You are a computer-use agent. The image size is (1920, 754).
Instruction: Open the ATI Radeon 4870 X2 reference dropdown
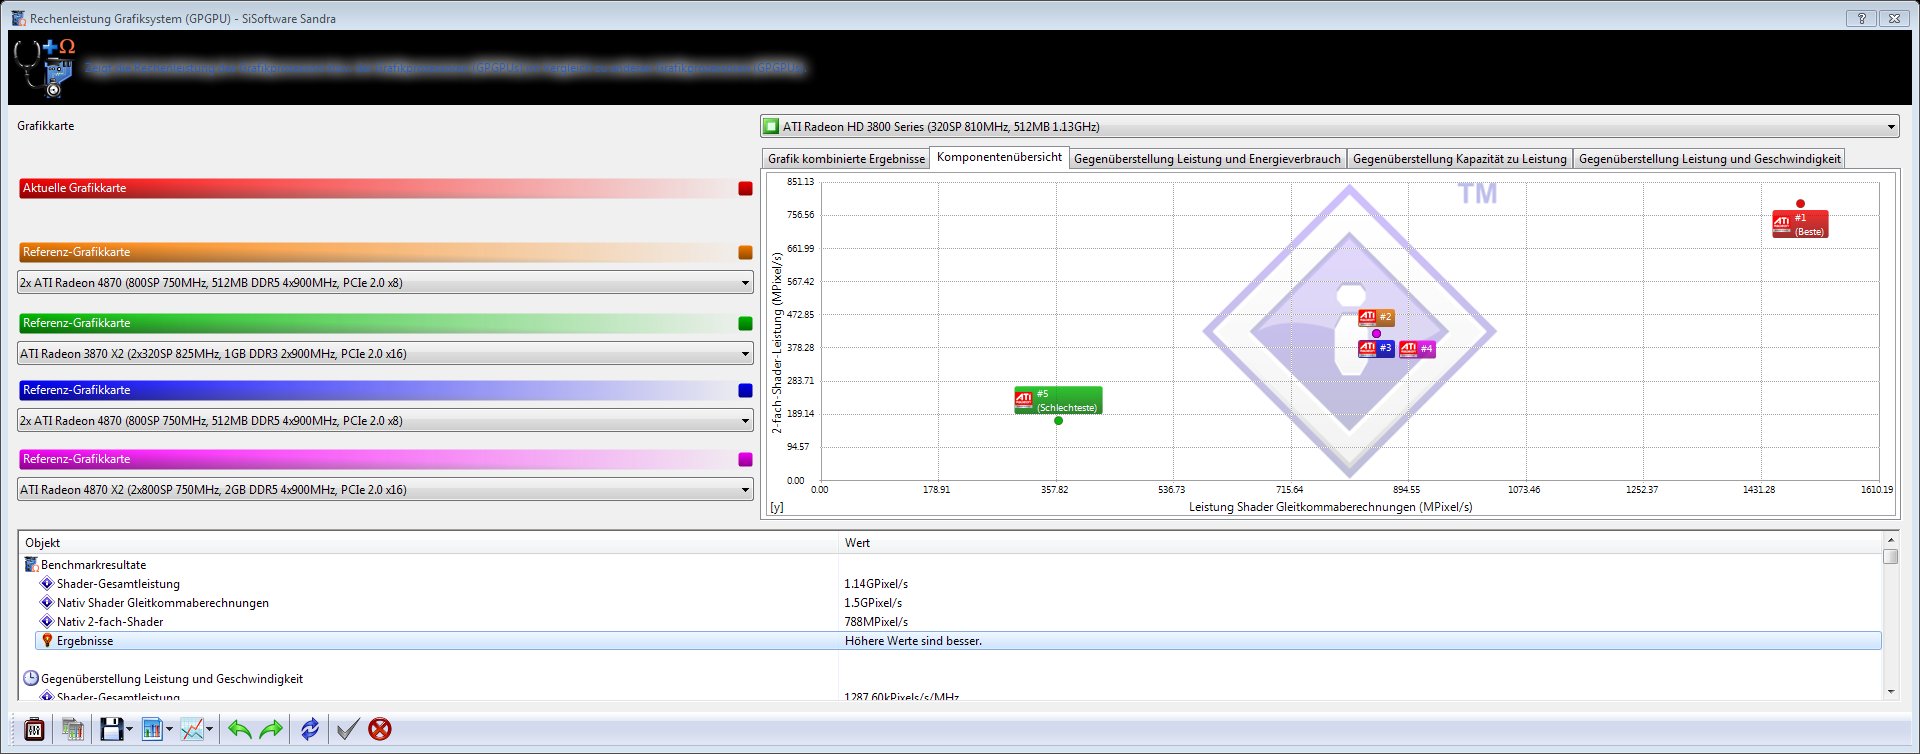pyautogui.click(x=745, y=490)
